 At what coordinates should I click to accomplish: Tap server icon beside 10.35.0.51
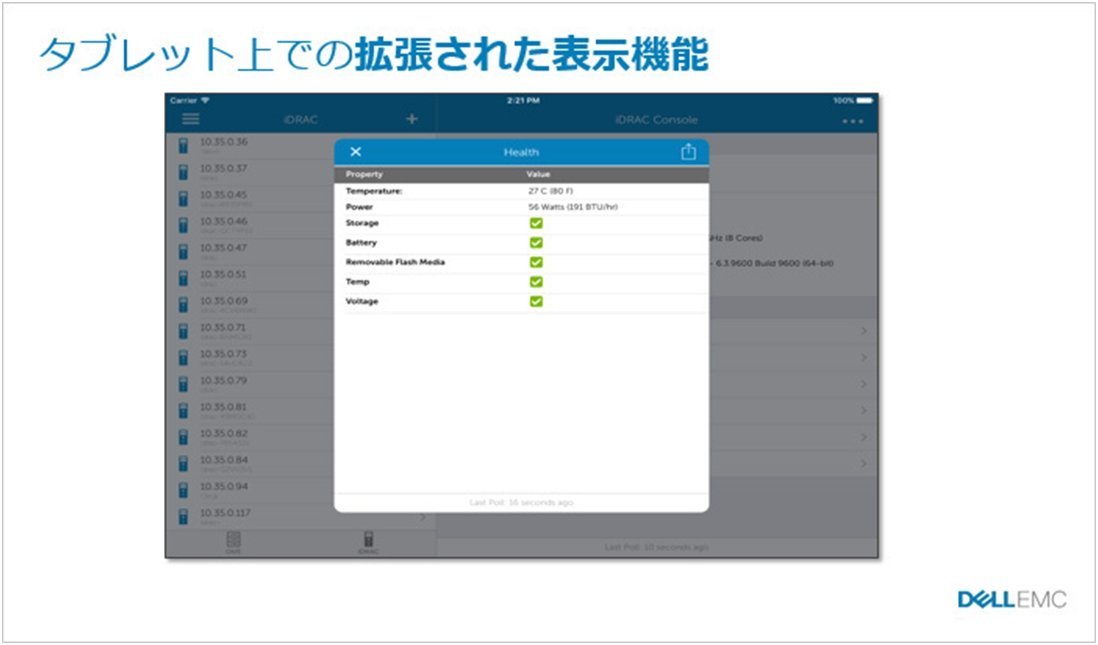click(183, 279)
